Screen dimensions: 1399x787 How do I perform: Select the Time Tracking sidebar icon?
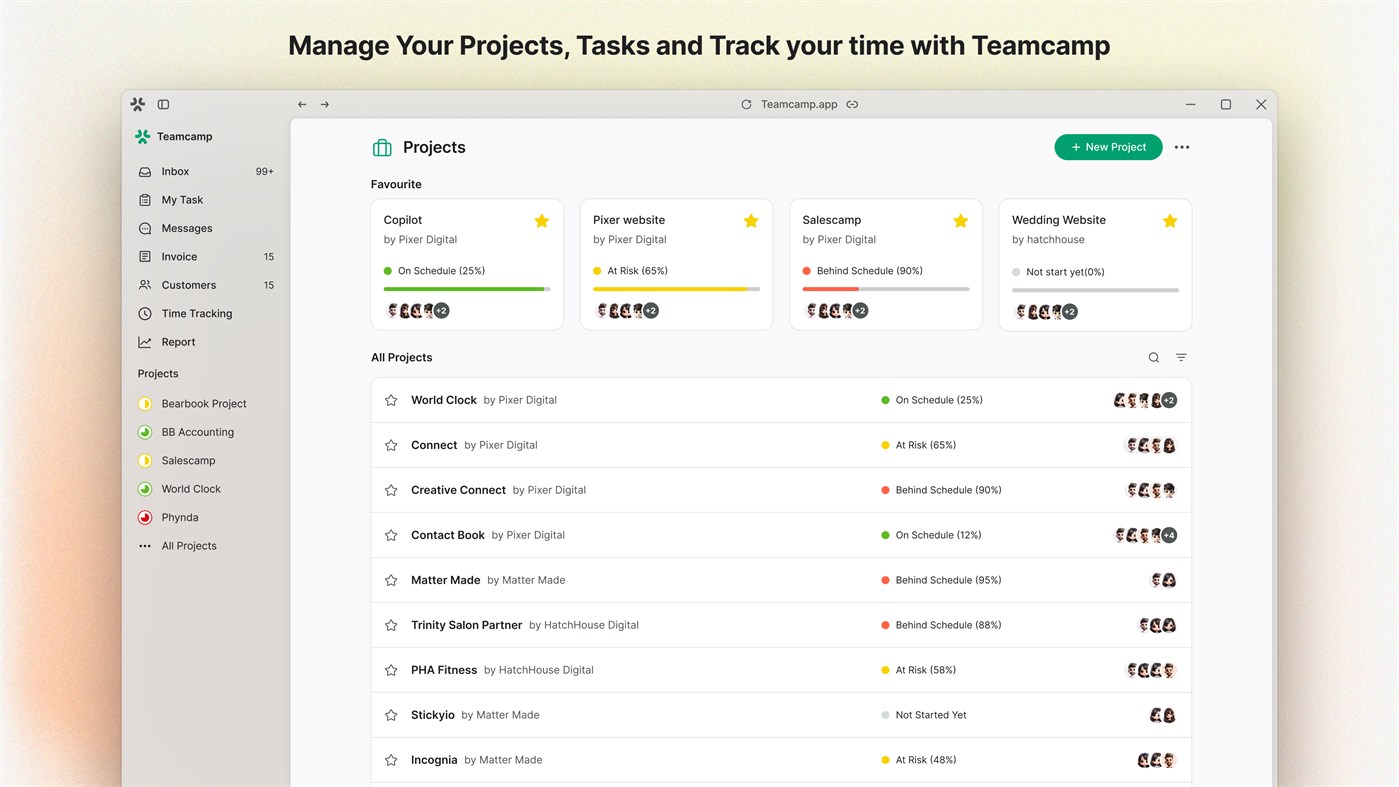tap(143, 313)
